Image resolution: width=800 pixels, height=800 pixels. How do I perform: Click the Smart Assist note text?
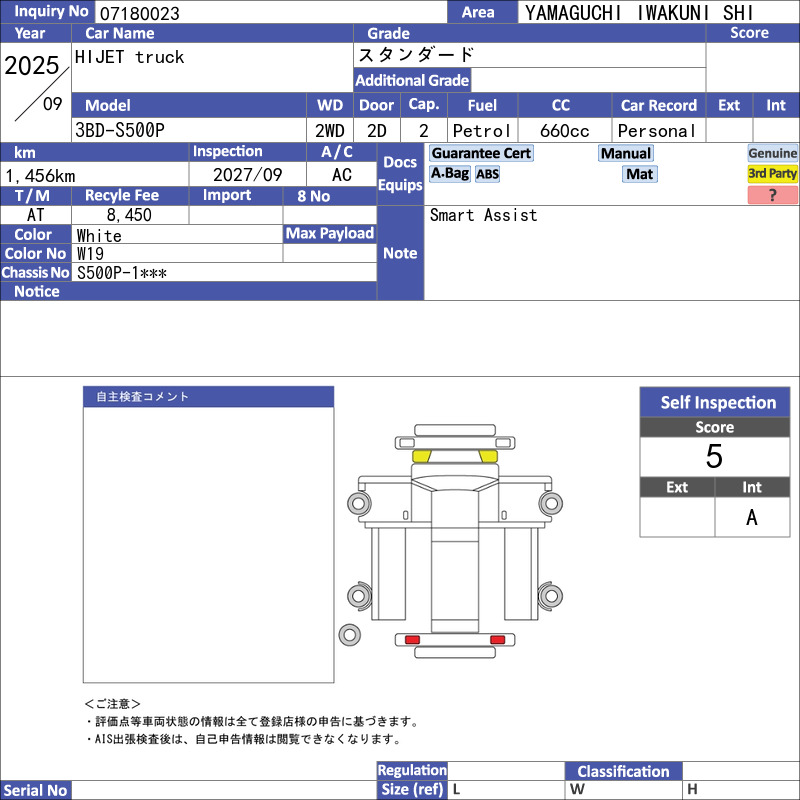(x=483, y=215)
